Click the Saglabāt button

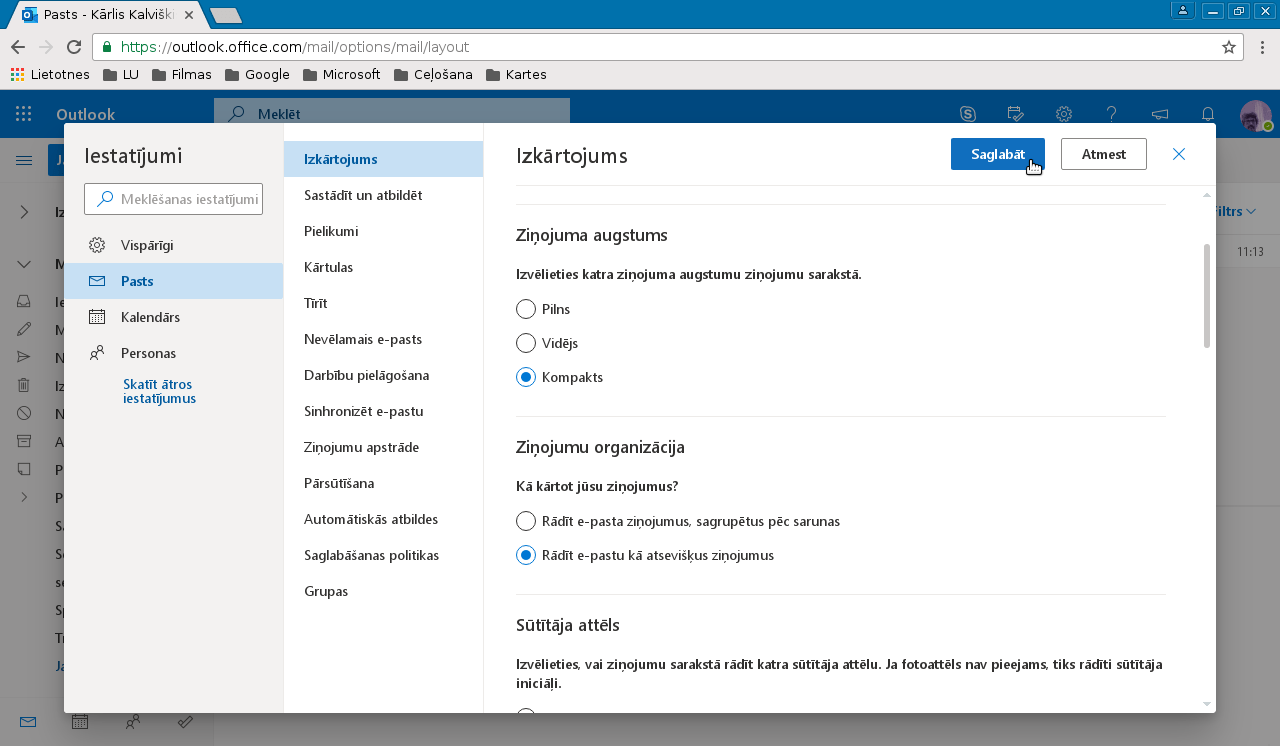click(998, 154)
